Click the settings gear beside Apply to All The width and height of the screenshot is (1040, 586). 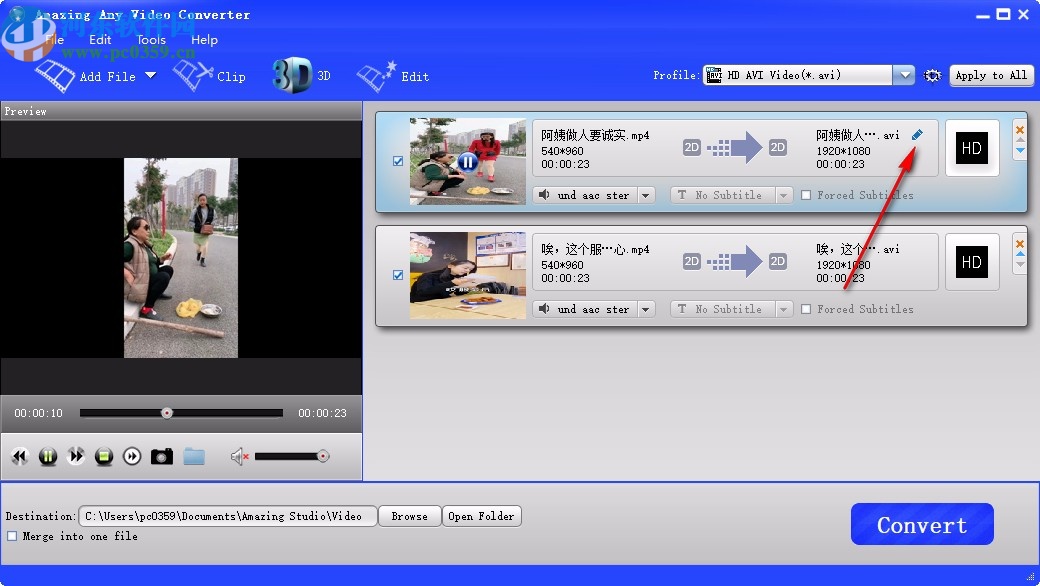(x=932, y=75)
